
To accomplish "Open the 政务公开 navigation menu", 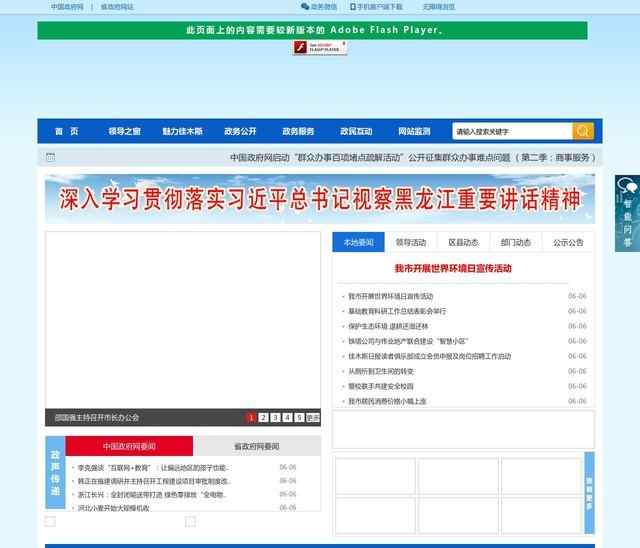I will [x=240, y=131].
